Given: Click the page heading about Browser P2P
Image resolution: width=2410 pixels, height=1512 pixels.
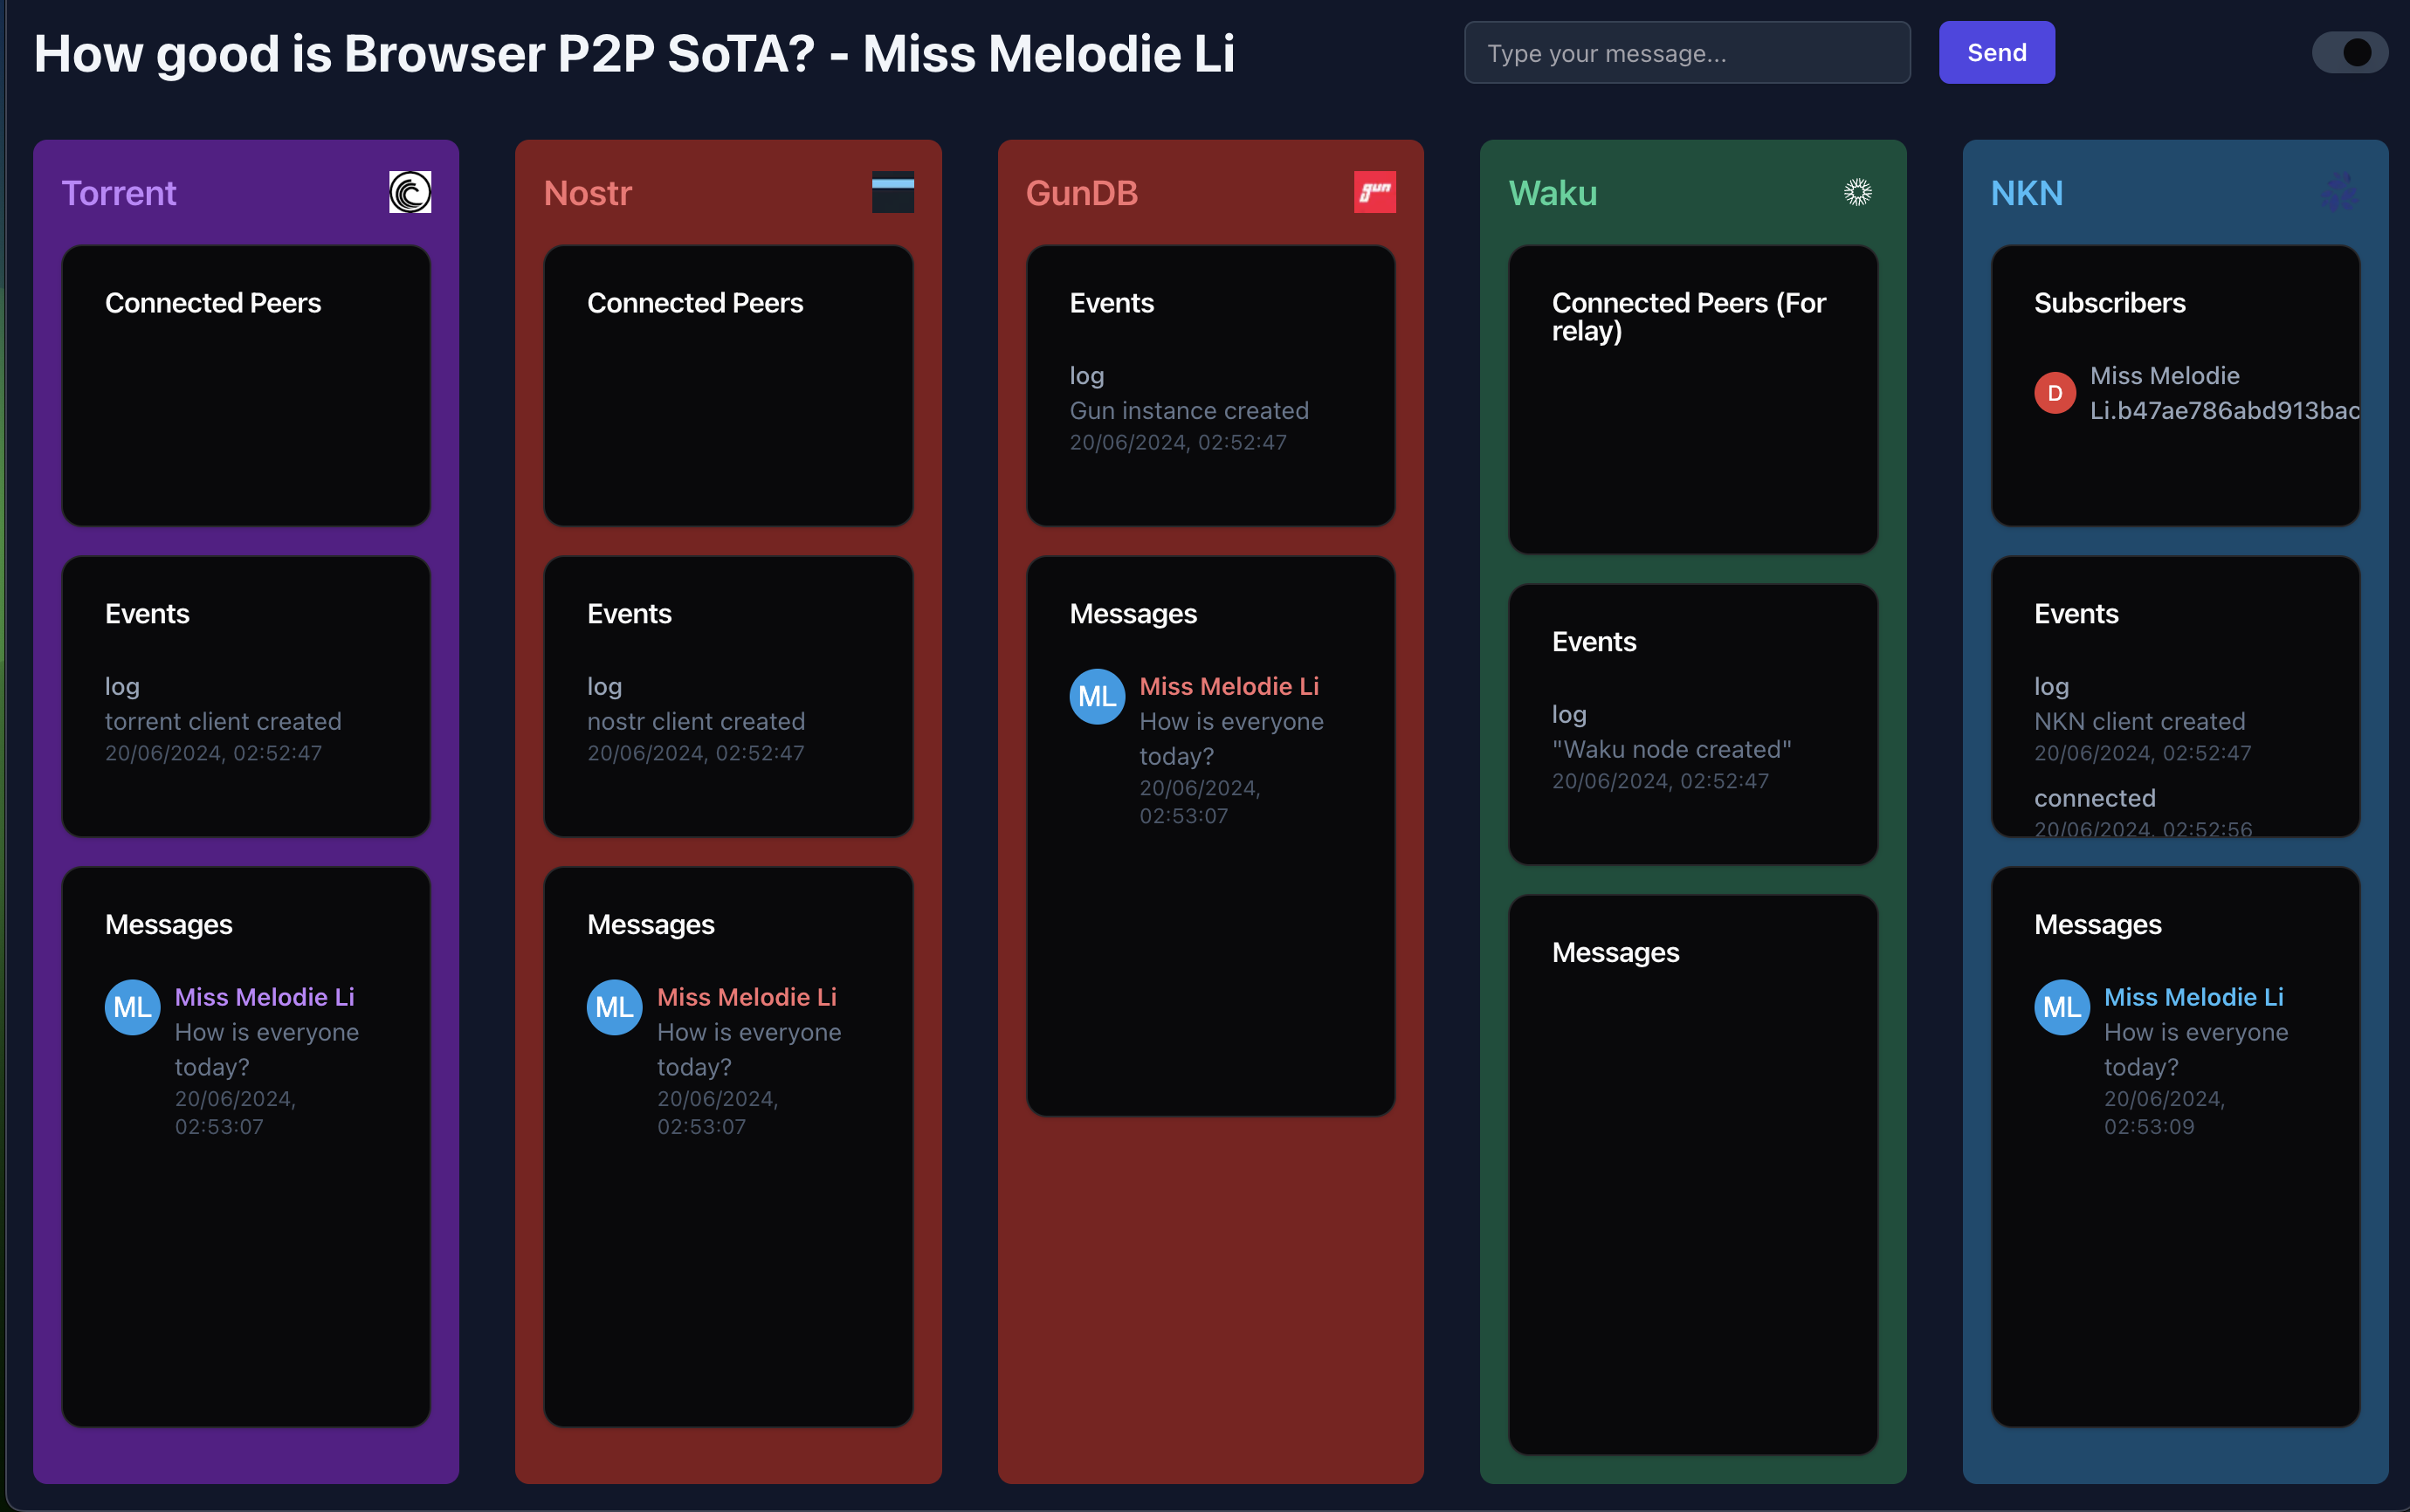Looking at the screenshot, I should (634, 53).
